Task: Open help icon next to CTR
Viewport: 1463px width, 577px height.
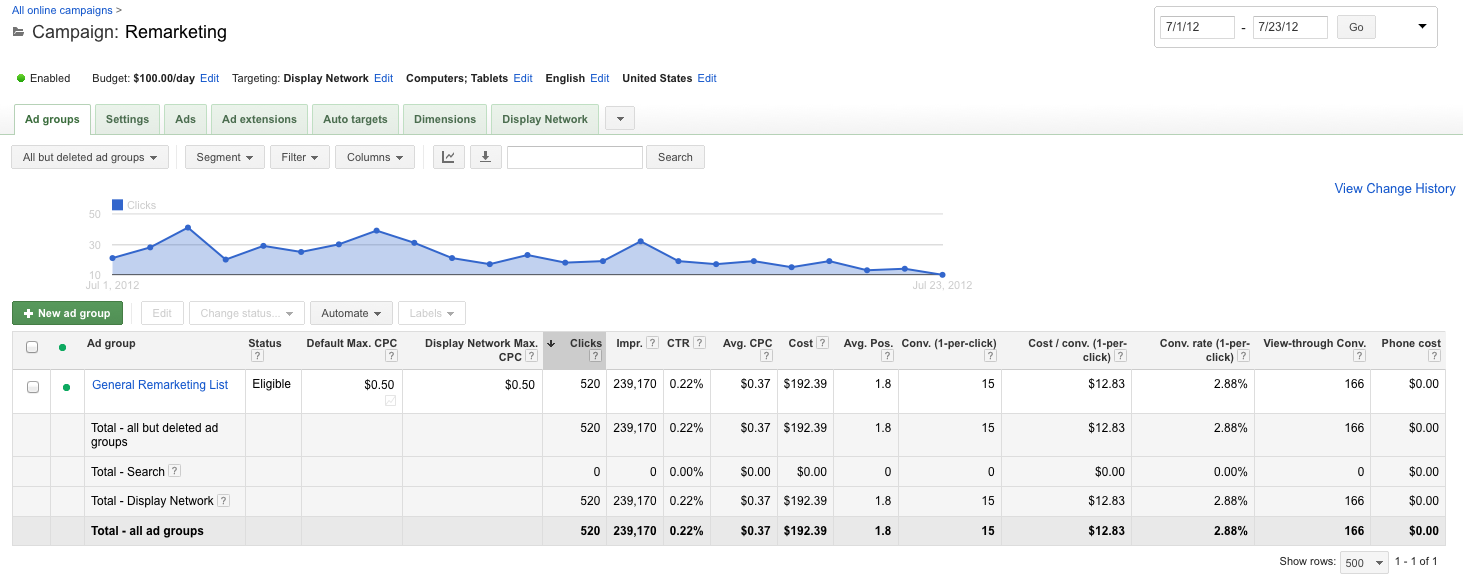Action: (x=700, y=343)
